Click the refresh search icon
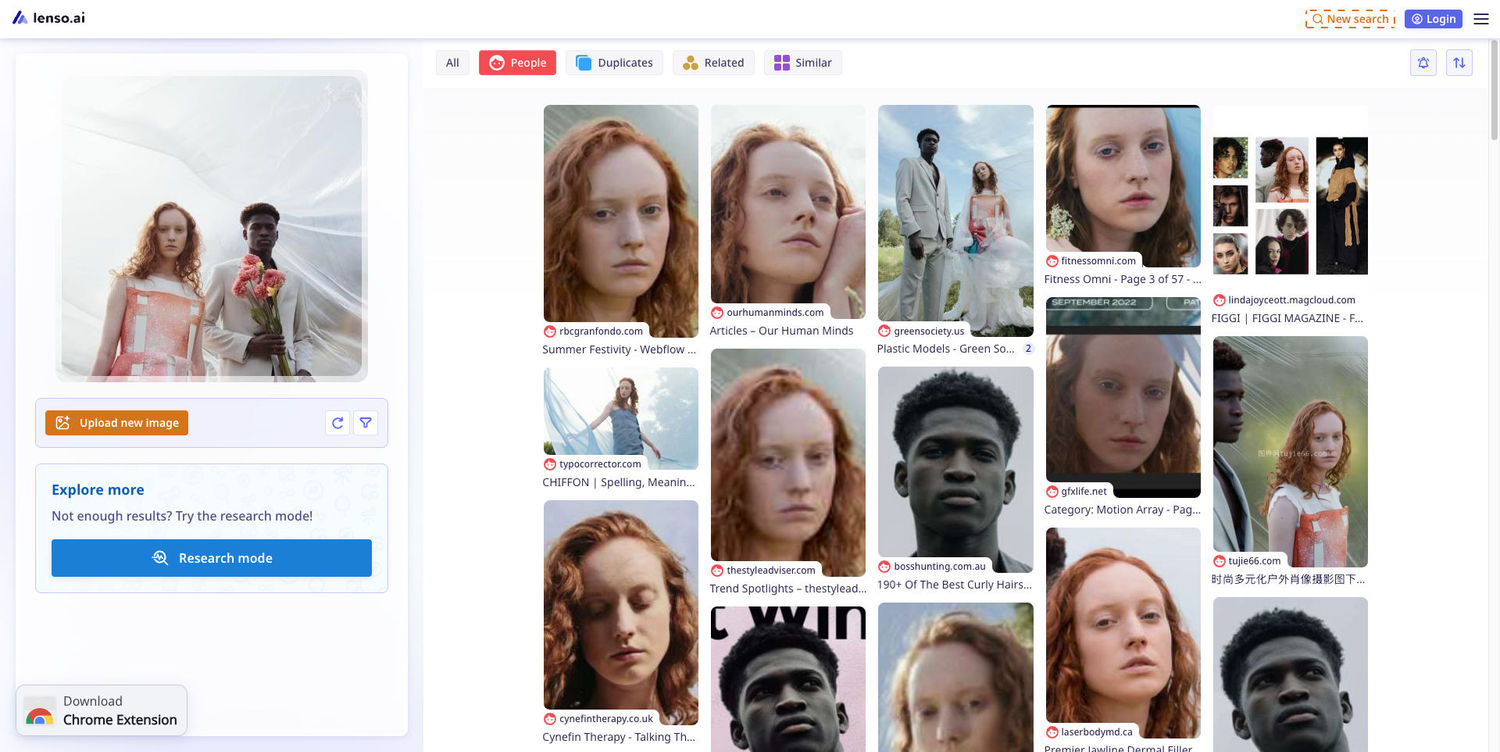This screenshot has width=1500, height=752. click(338, 423)
